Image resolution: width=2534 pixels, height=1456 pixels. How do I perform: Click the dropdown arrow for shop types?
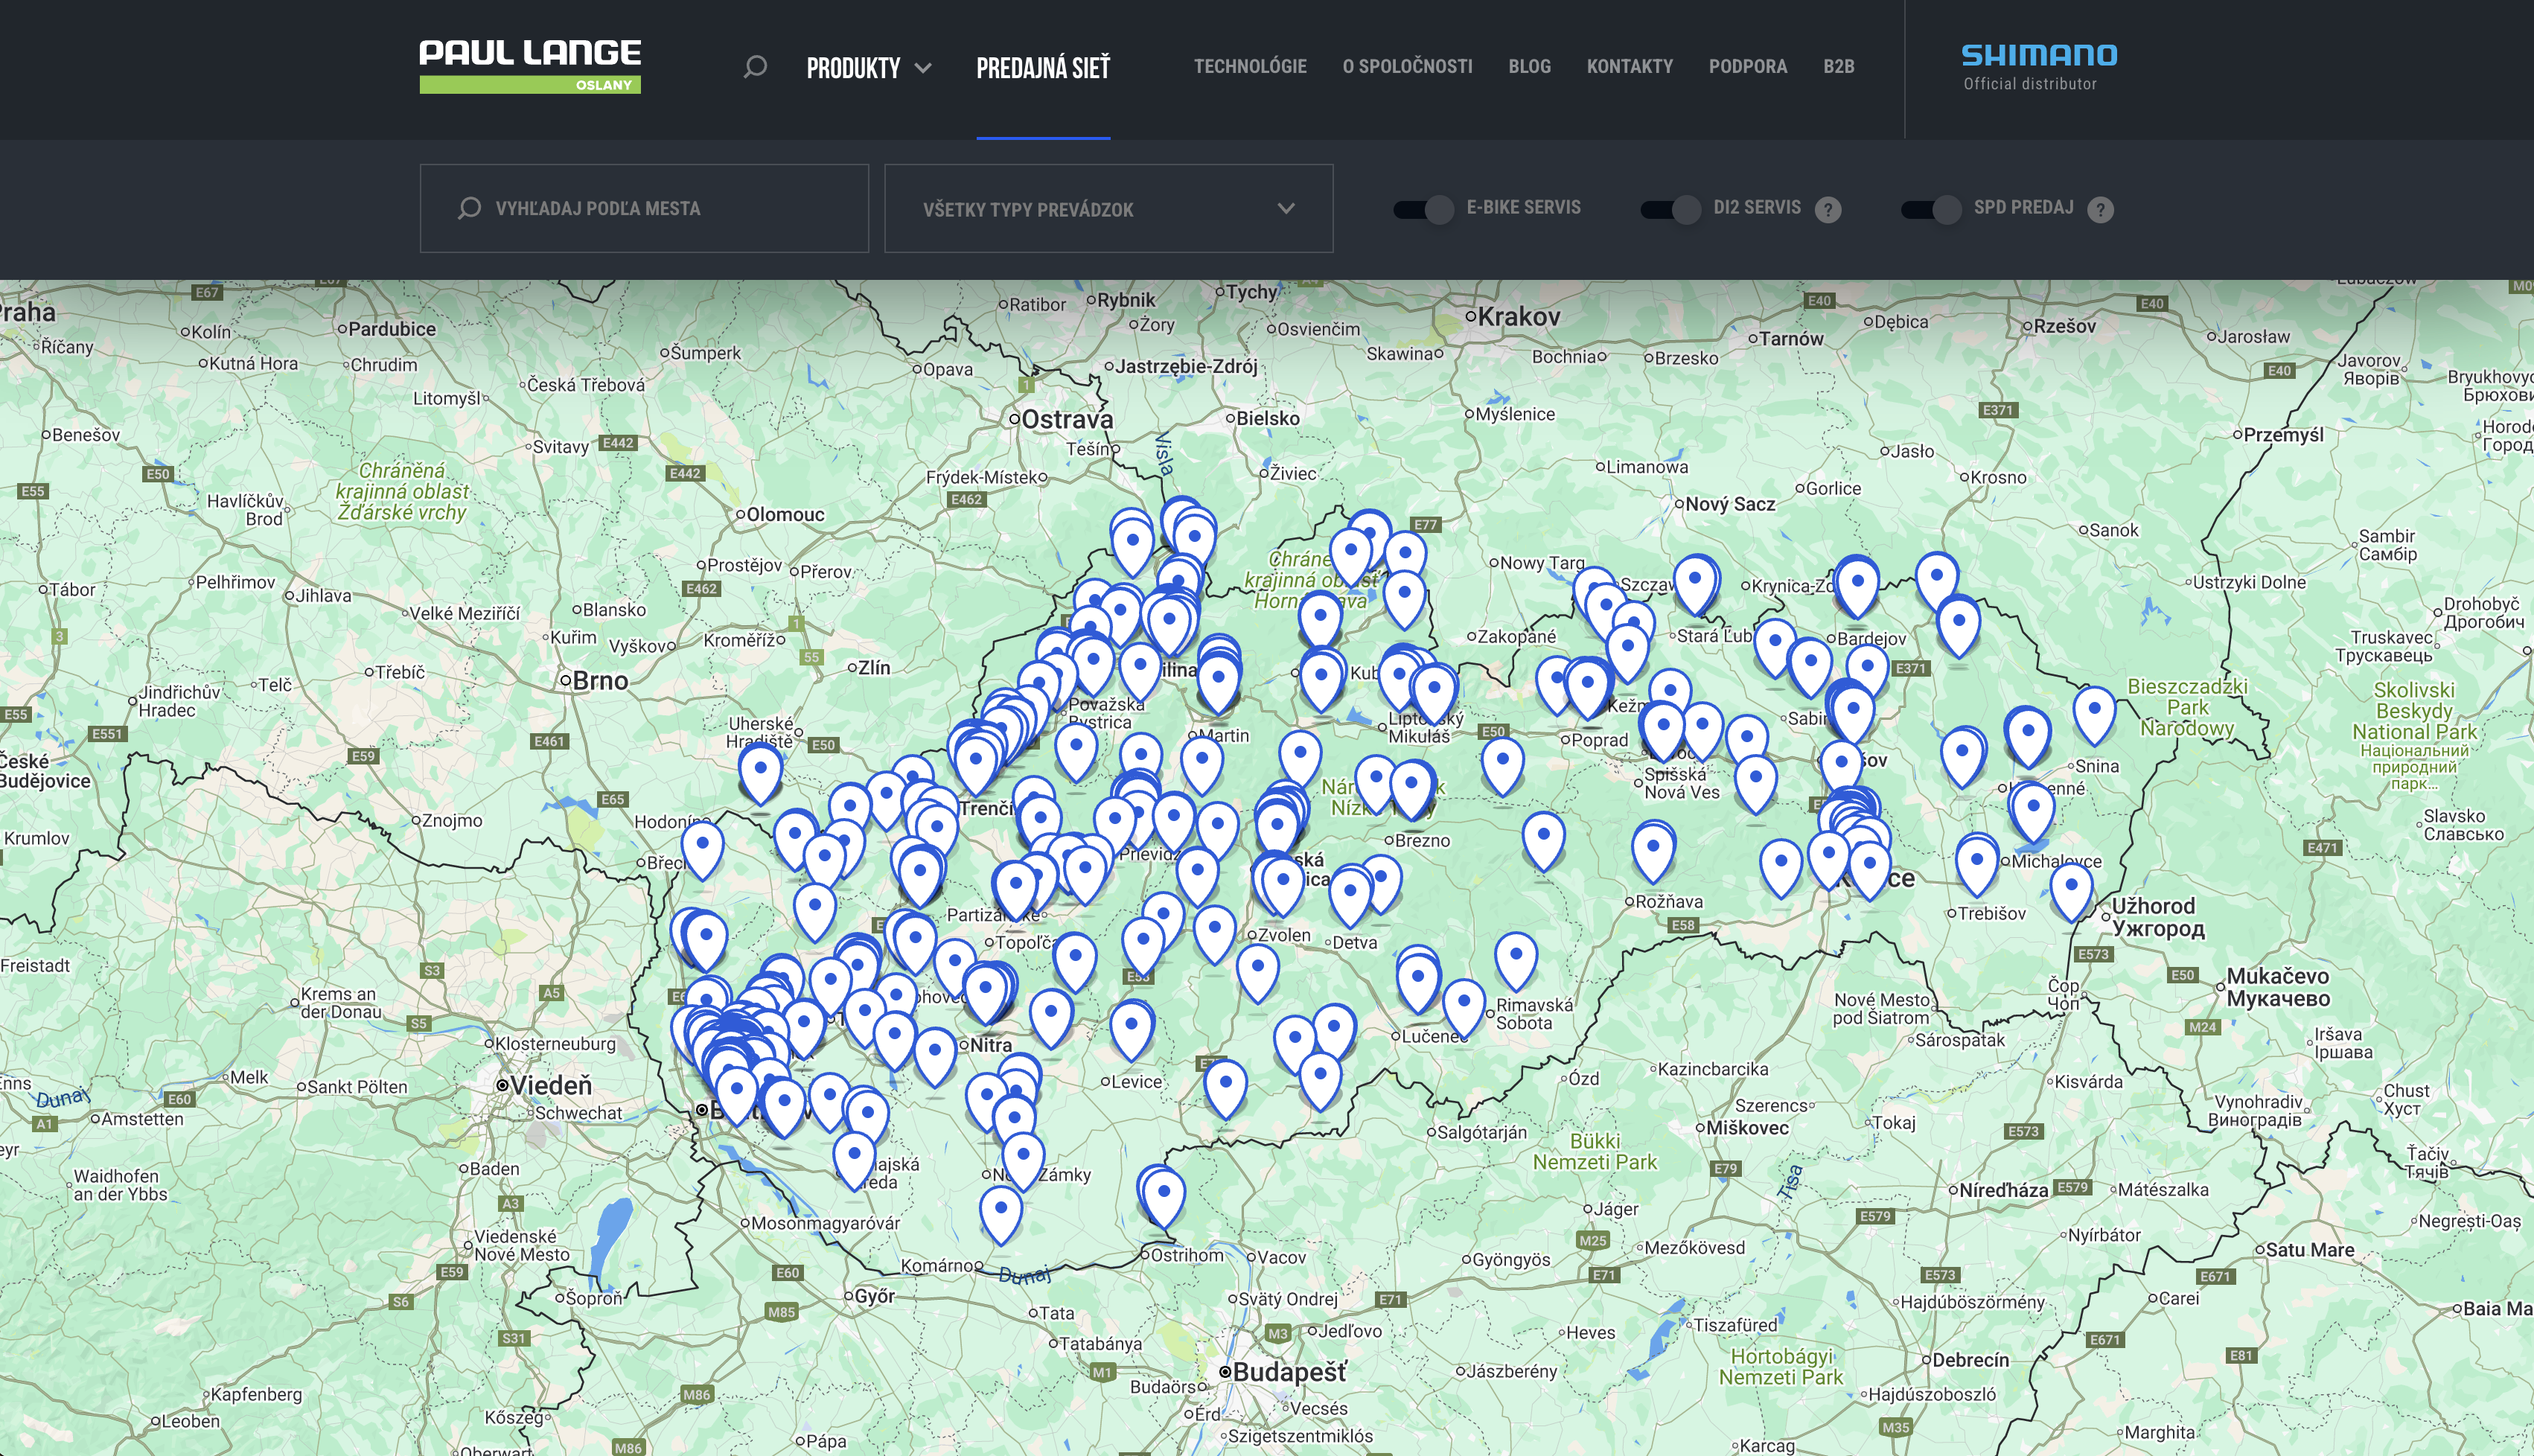(1286, 208)
